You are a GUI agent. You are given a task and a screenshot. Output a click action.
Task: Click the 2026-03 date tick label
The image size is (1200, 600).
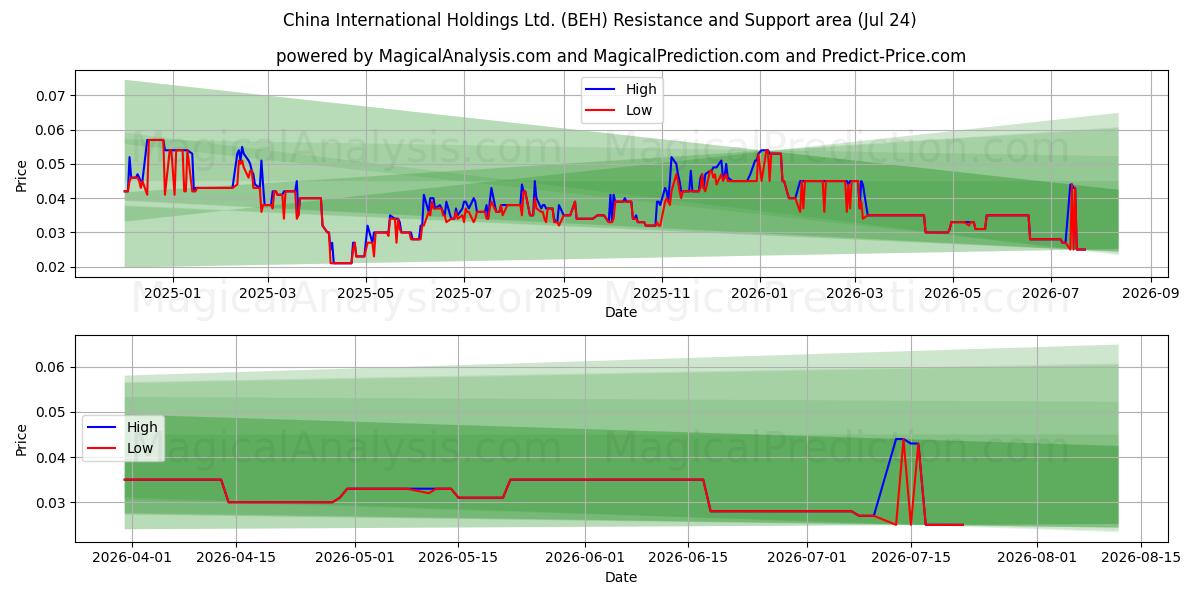pos(854,294)
